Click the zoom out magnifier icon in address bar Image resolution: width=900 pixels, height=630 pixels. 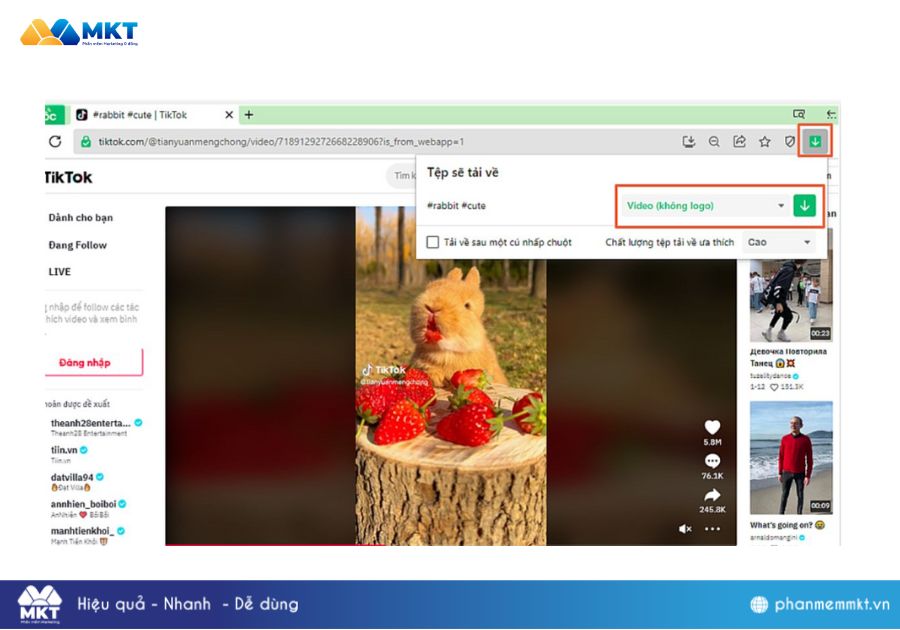(x=714, y=142)
